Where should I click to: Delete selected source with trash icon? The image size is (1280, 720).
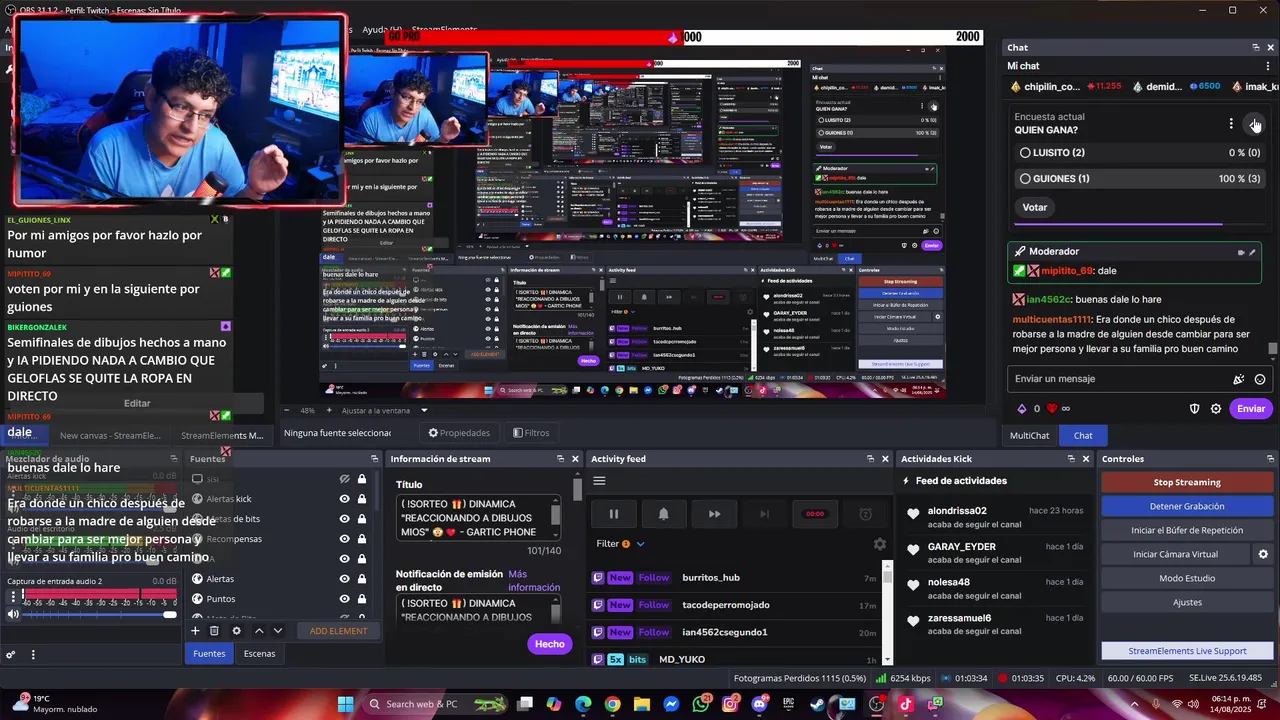(x=214, y=631)
